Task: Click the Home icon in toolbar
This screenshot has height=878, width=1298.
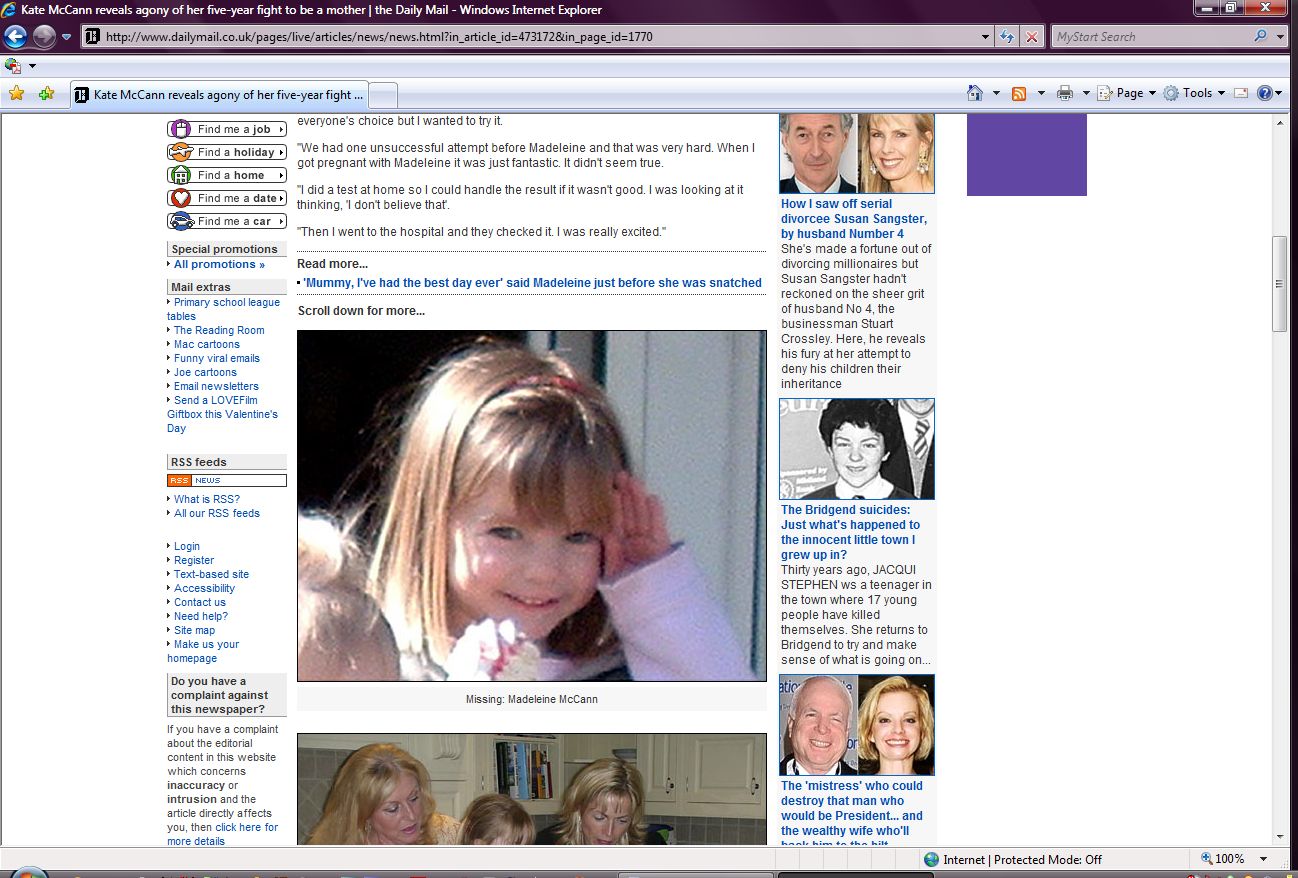Action: pyautogui.click(x=975, y=93)
